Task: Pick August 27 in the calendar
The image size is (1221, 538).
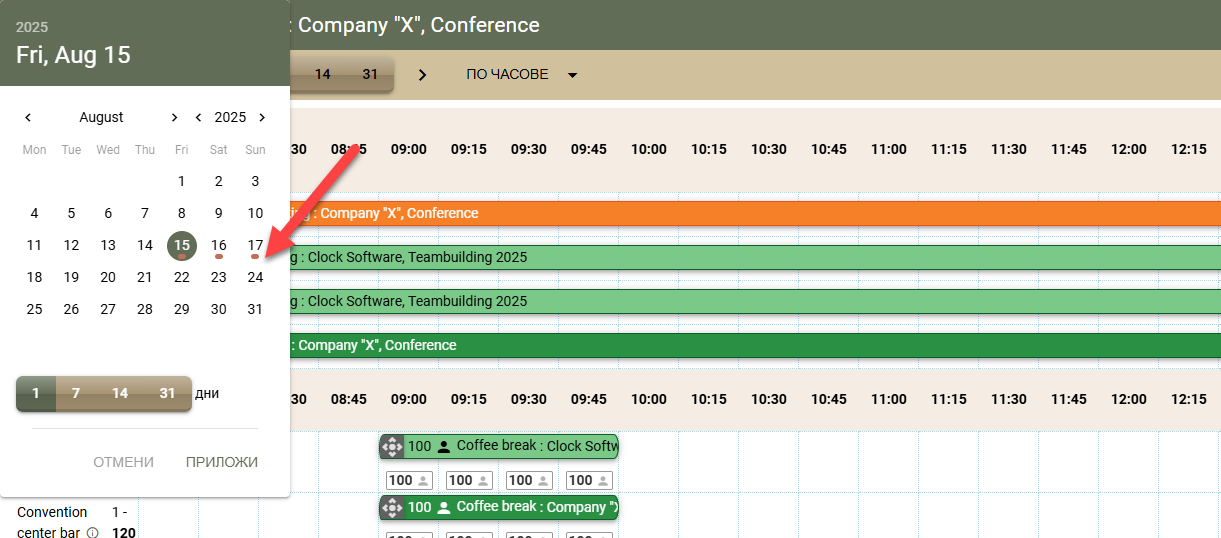Action: click(108, 309)
